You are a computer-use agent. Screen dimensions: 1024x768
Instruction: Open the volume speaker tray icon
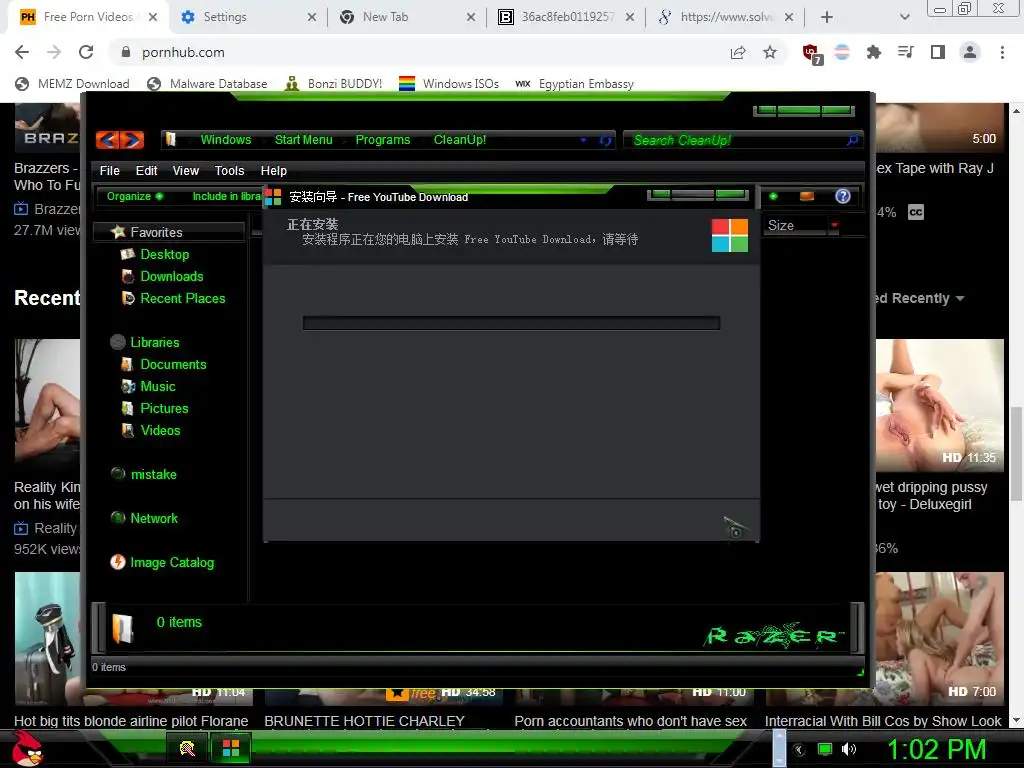tap(849, 749)
